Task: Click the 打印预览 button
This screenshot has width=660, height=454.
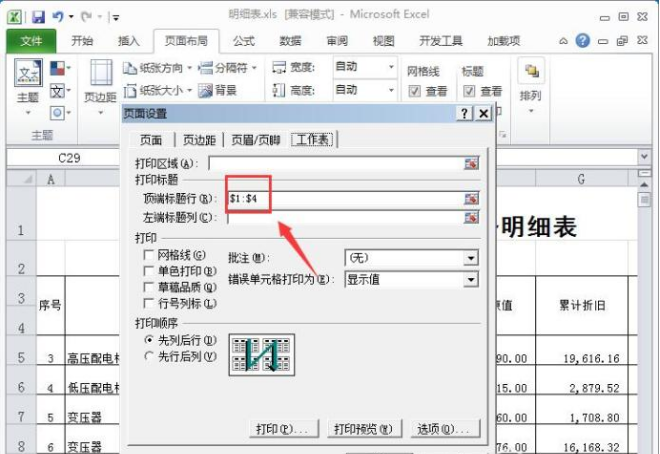Action: (x=363, y=429)
